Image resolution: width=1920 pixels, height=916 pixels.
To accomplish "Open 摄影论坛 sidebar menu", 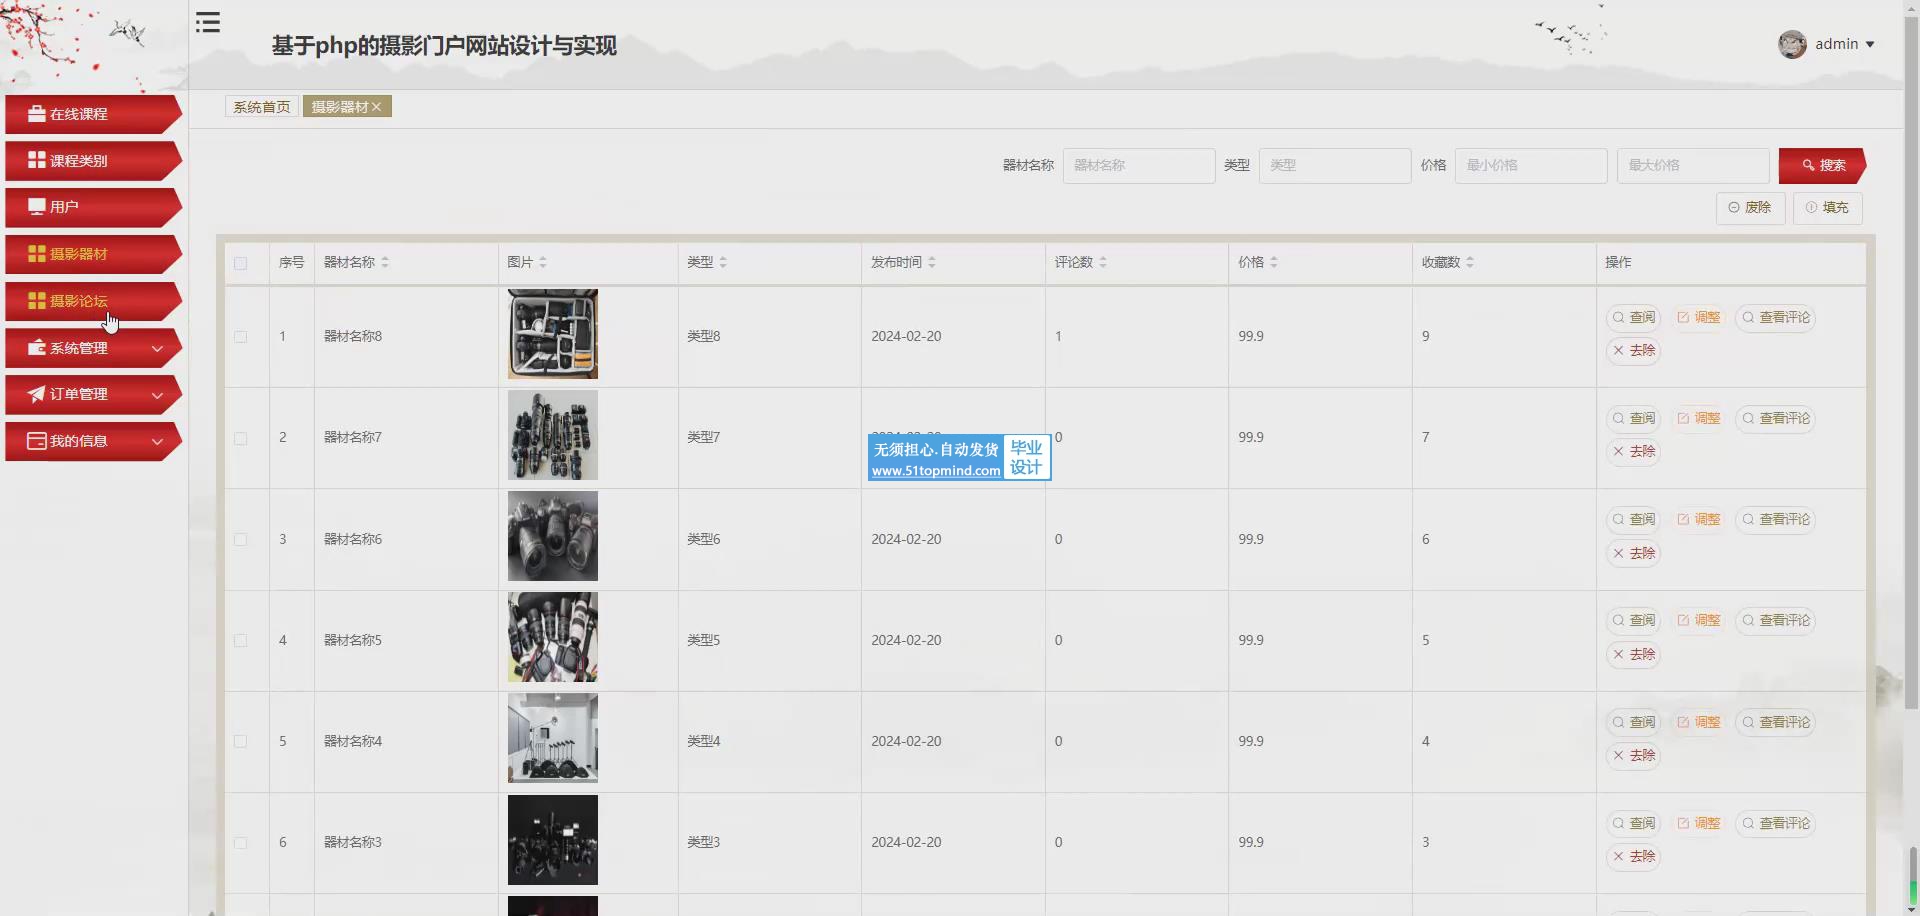I will tap(93, 301).
